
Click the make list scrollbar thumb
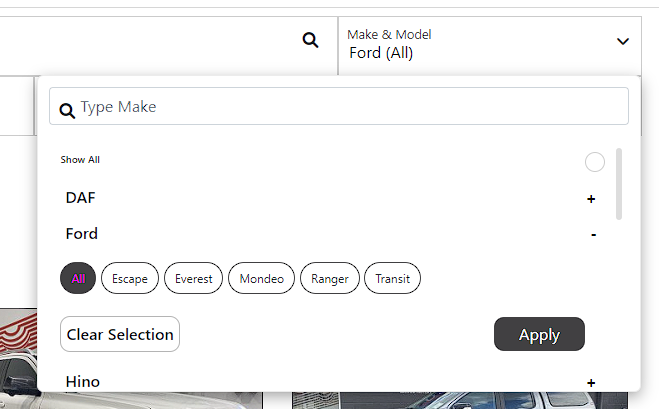[619, 184]
